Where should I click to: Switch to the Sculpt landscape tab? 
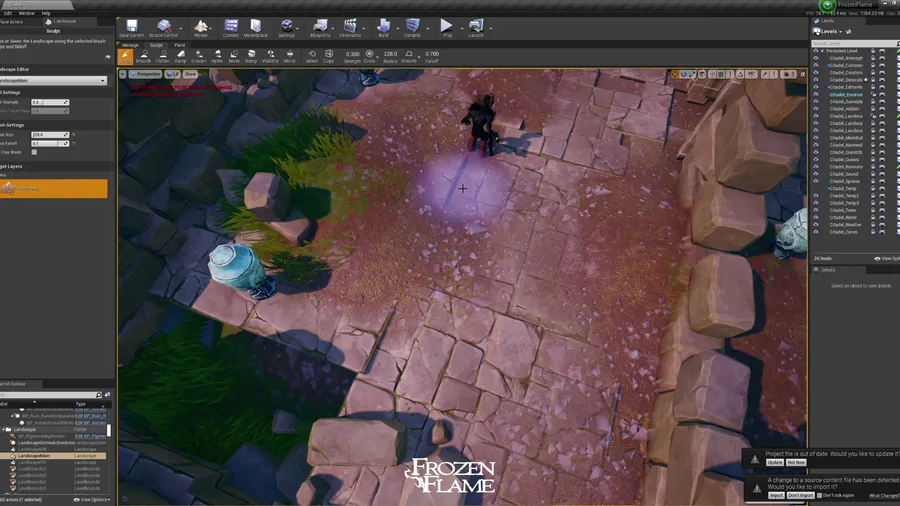pos(156,45)
